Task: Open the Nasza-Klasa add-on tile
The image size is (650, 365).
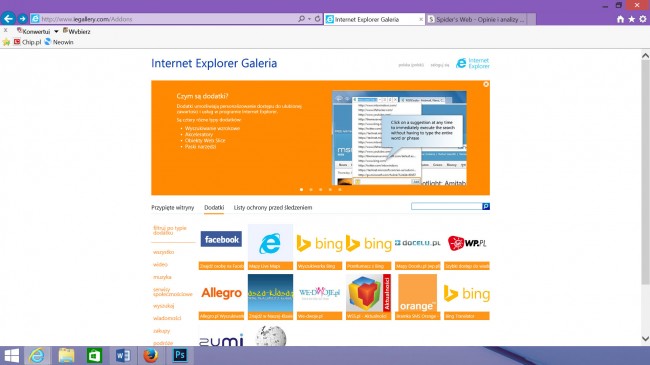Action: tap(270, 297)
